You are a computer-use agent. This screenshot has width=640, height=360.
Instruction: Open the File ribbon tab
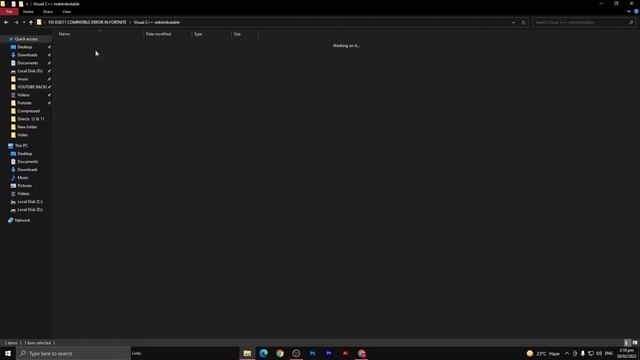coord(9,12)
